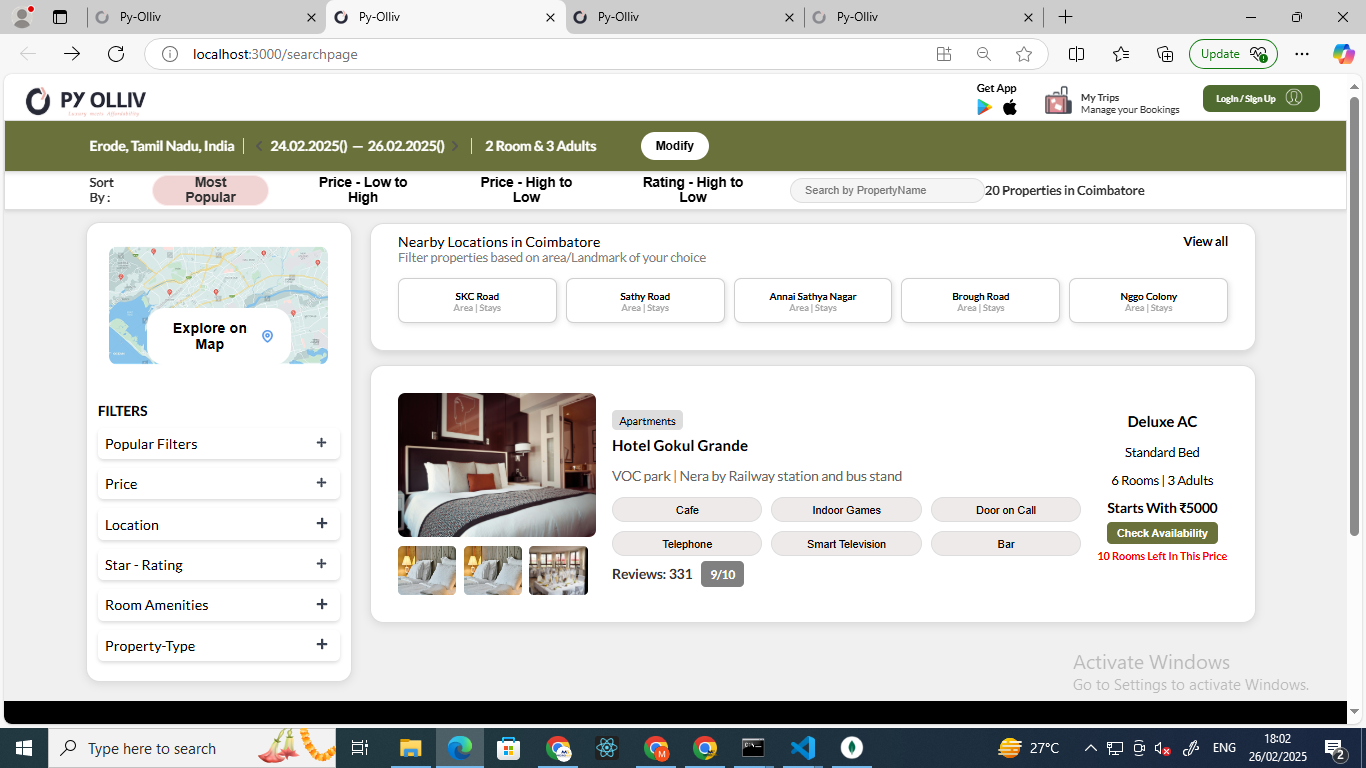Click the page refresh icon
1366x768 pixels.
116,54
